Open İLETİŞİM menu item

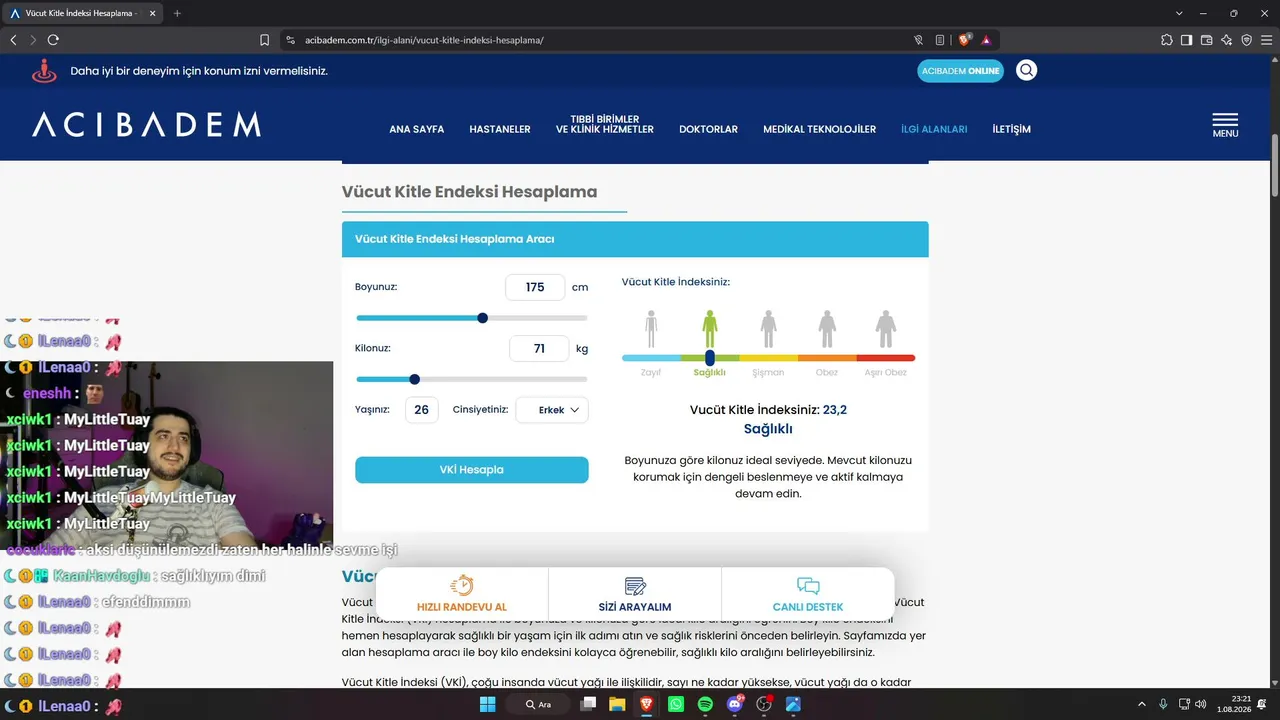1011,129
